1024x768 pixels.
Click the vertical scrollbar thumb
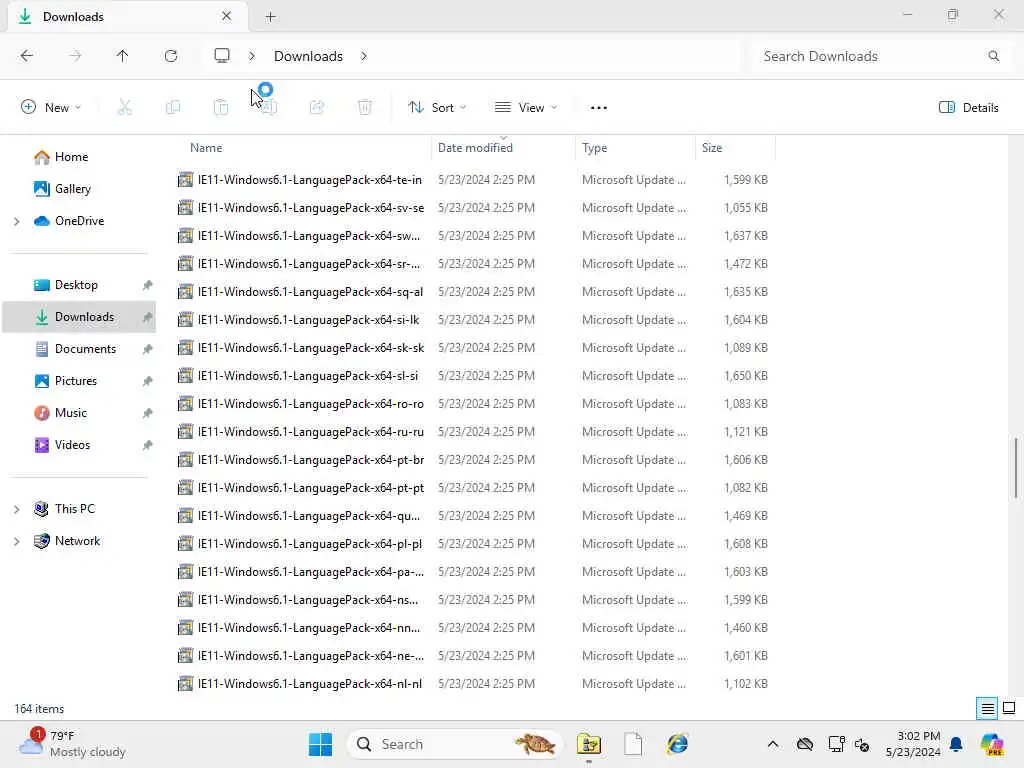point(1016,468)
